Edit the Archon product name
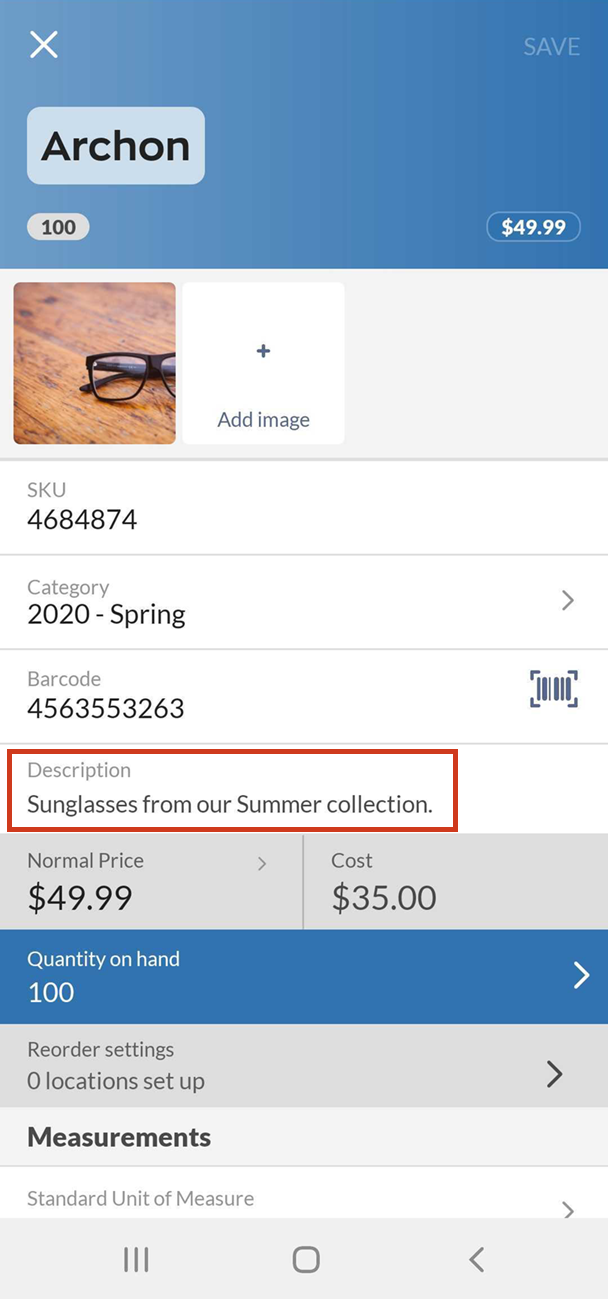The height and width of the screenshot is (1299, 608). tap(116, 146)
